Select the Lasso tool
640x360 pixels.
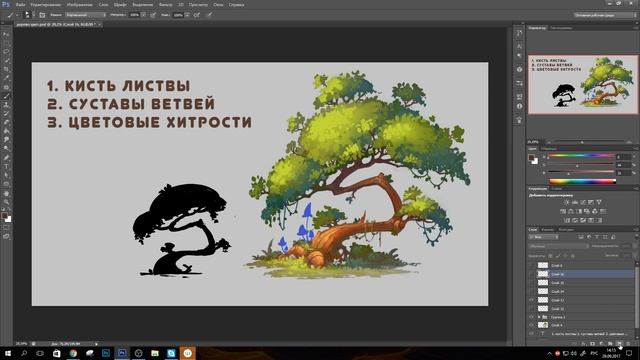(x=6, y=52)
